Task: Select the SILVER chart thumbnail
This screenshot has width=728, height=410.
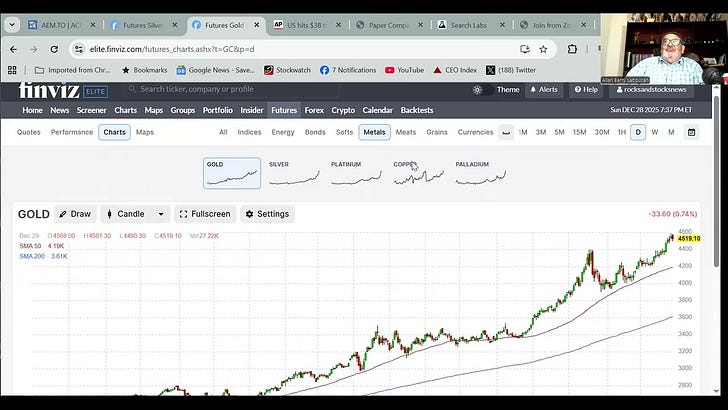Action: (x=294, y=173)
